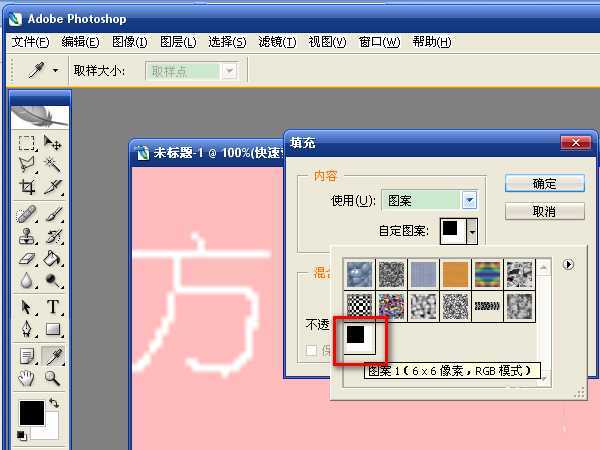
Task: Click the black foreground color swatch
Action: [x=30, y=411]
